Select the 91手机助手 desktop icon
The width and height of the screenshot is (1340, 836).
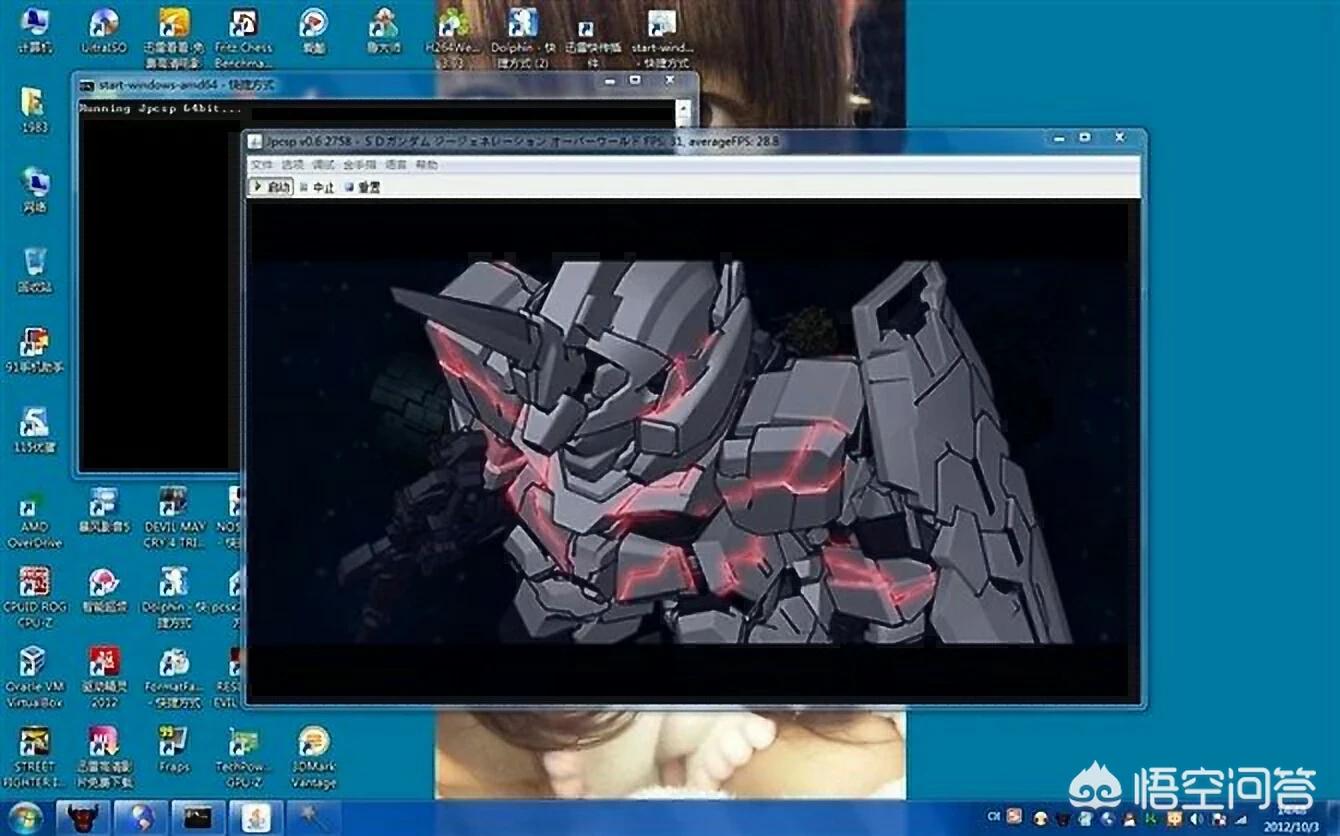pos(34,351)
